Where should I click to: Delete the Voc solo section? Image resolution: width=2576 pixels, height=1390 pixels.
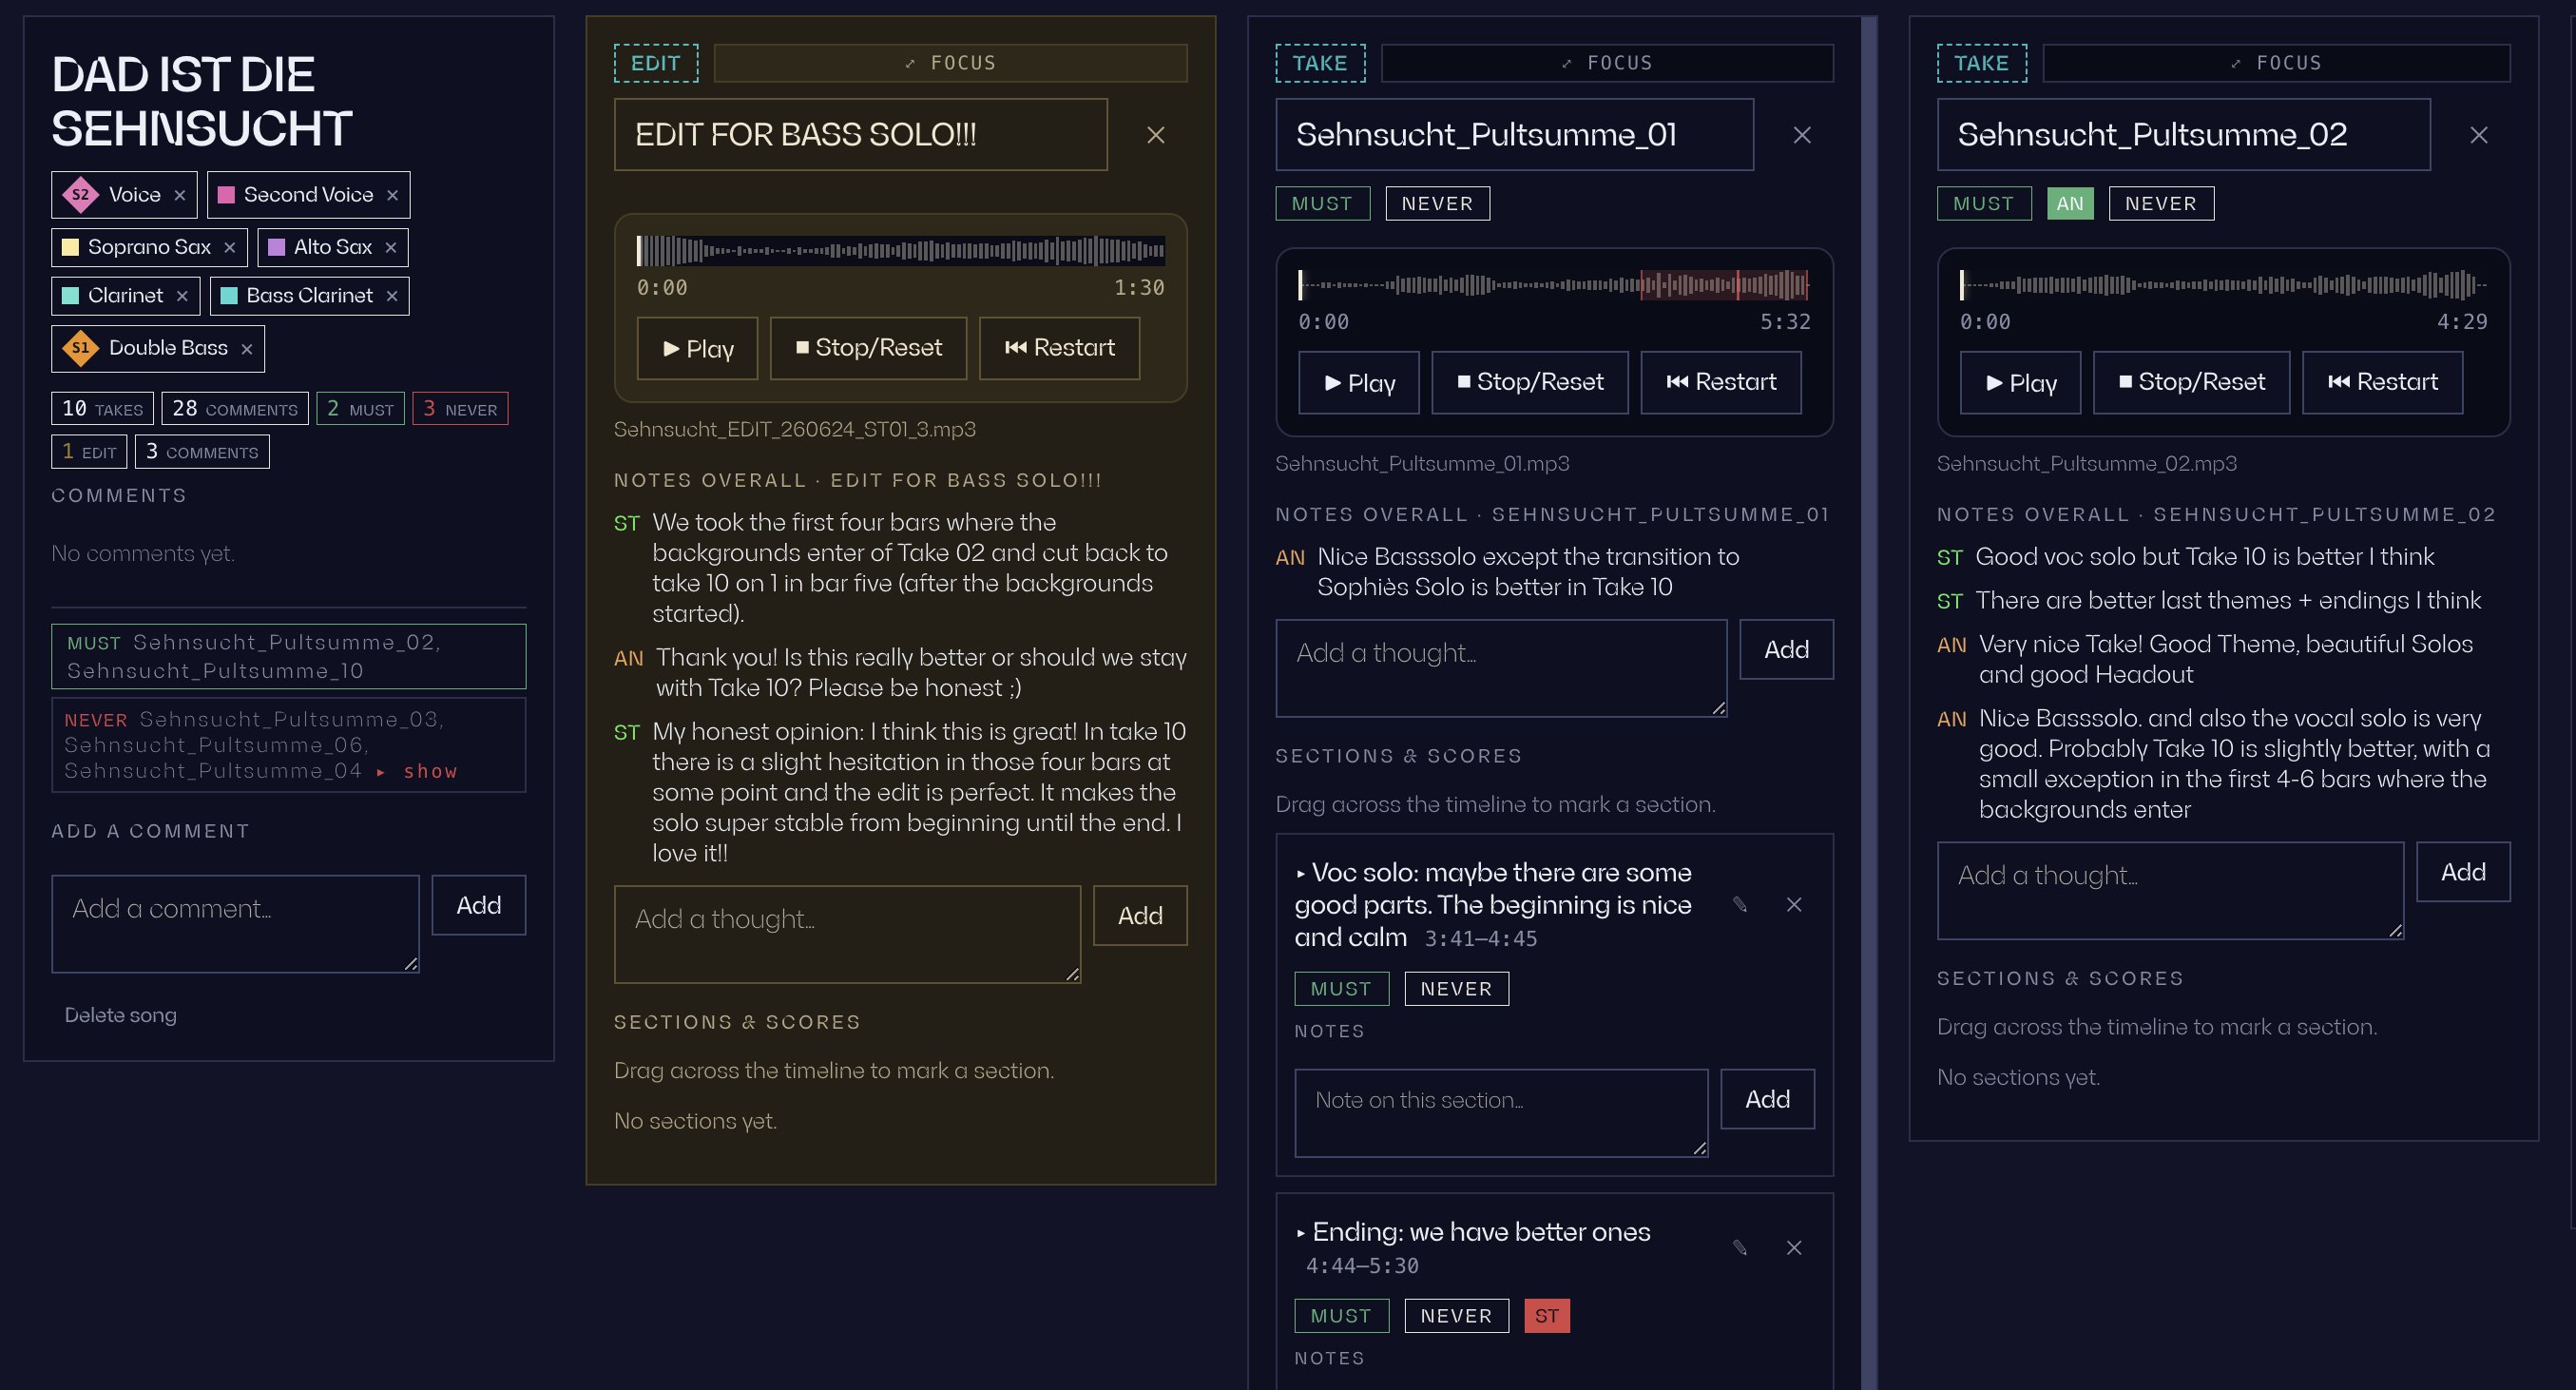(1794, 905)
